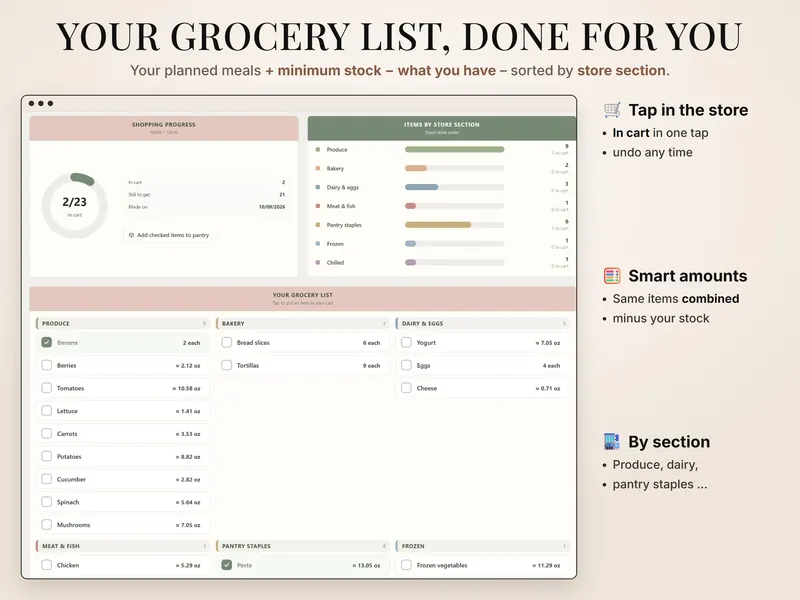Click the Chilled row in store sections
This screenshot has height=600, width=800.
point(442,263)
